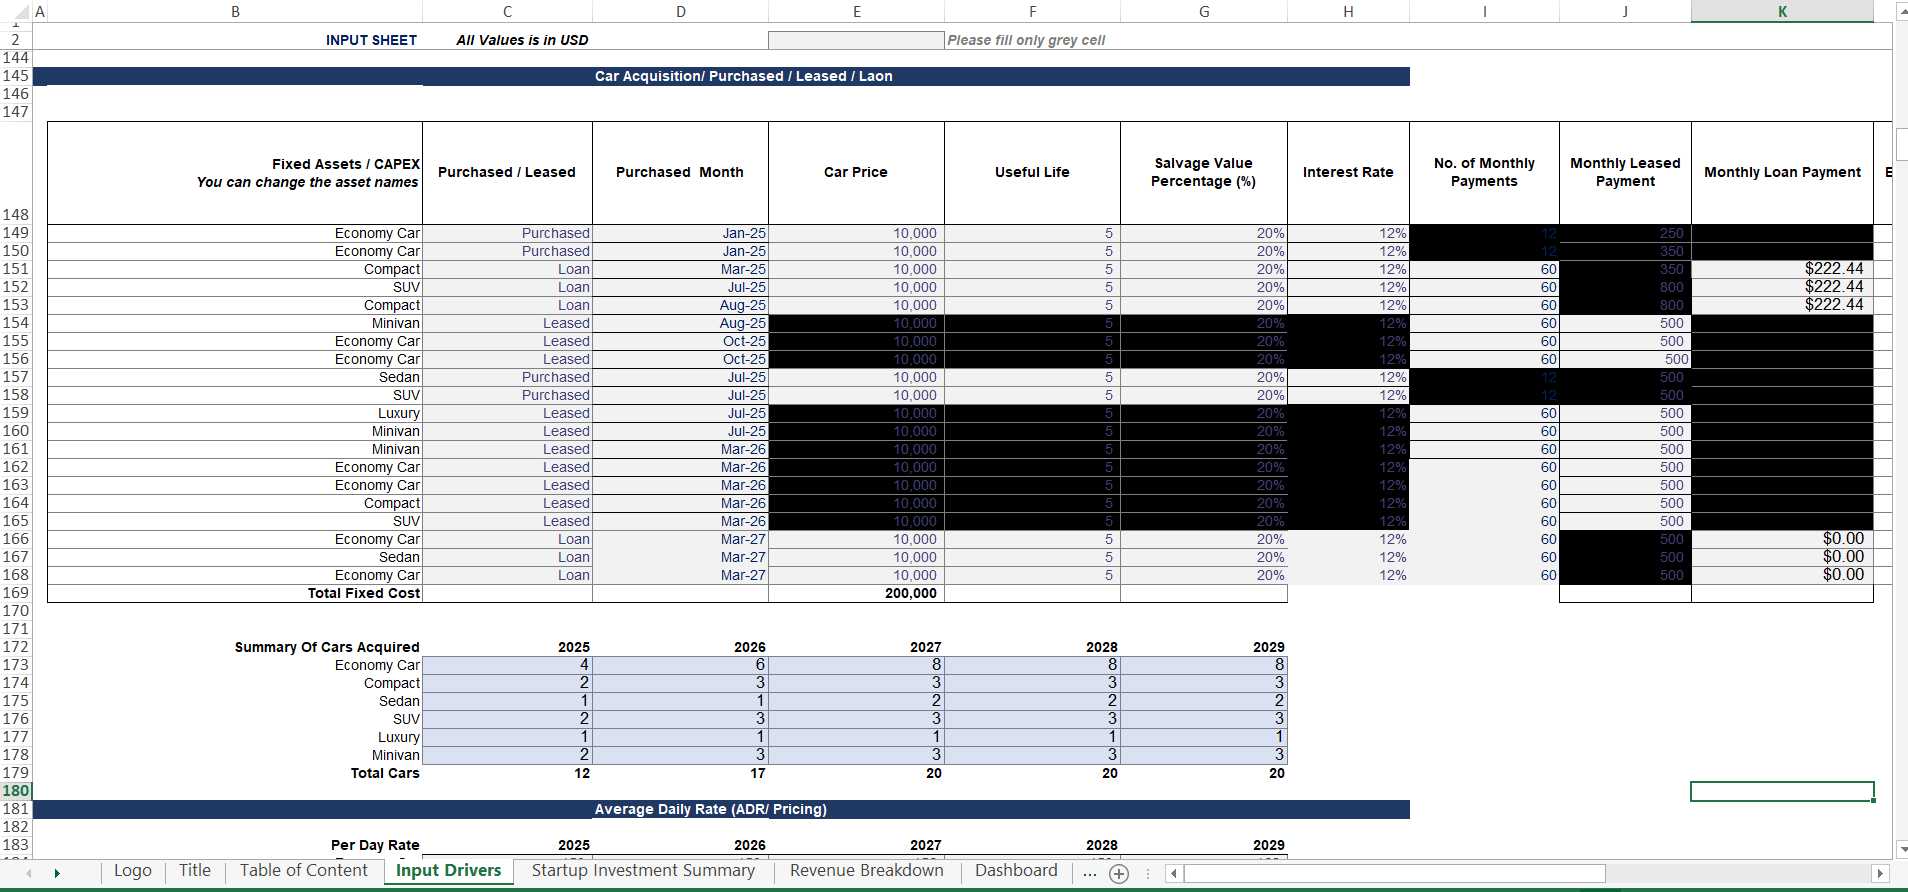This screenshot has height=892, width=1908.
Task: Select 'Purchased / Leased' column heading
Action: (x=507, y=173)
